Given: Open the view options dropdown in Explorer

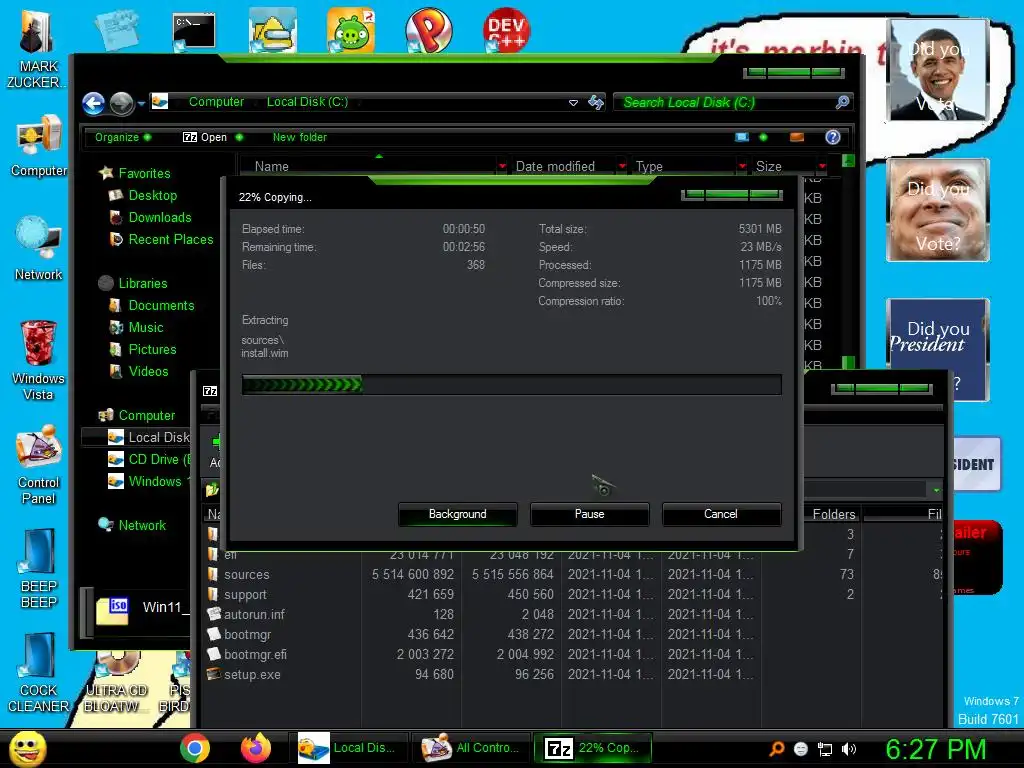Looking at the screenshot, I should [x=763, y=137].
